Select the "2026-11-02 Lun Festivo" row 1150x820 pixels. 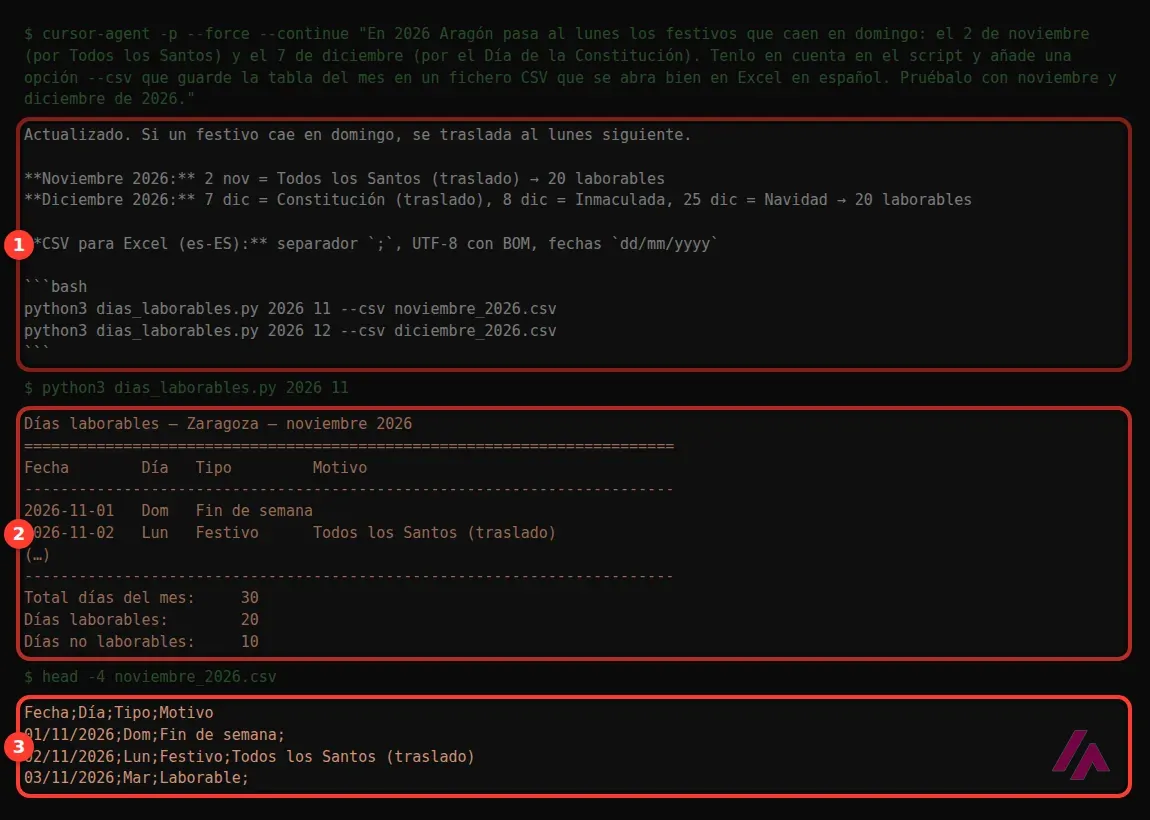290,532
